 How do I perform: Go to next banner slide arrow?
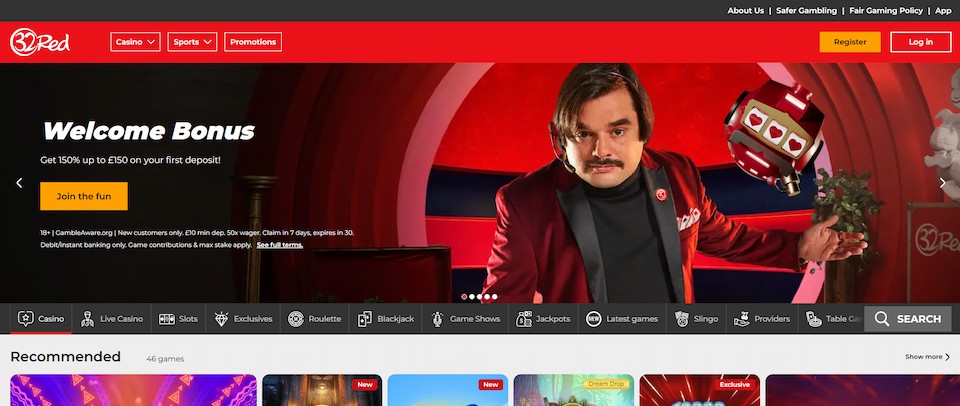coord(942,183)
